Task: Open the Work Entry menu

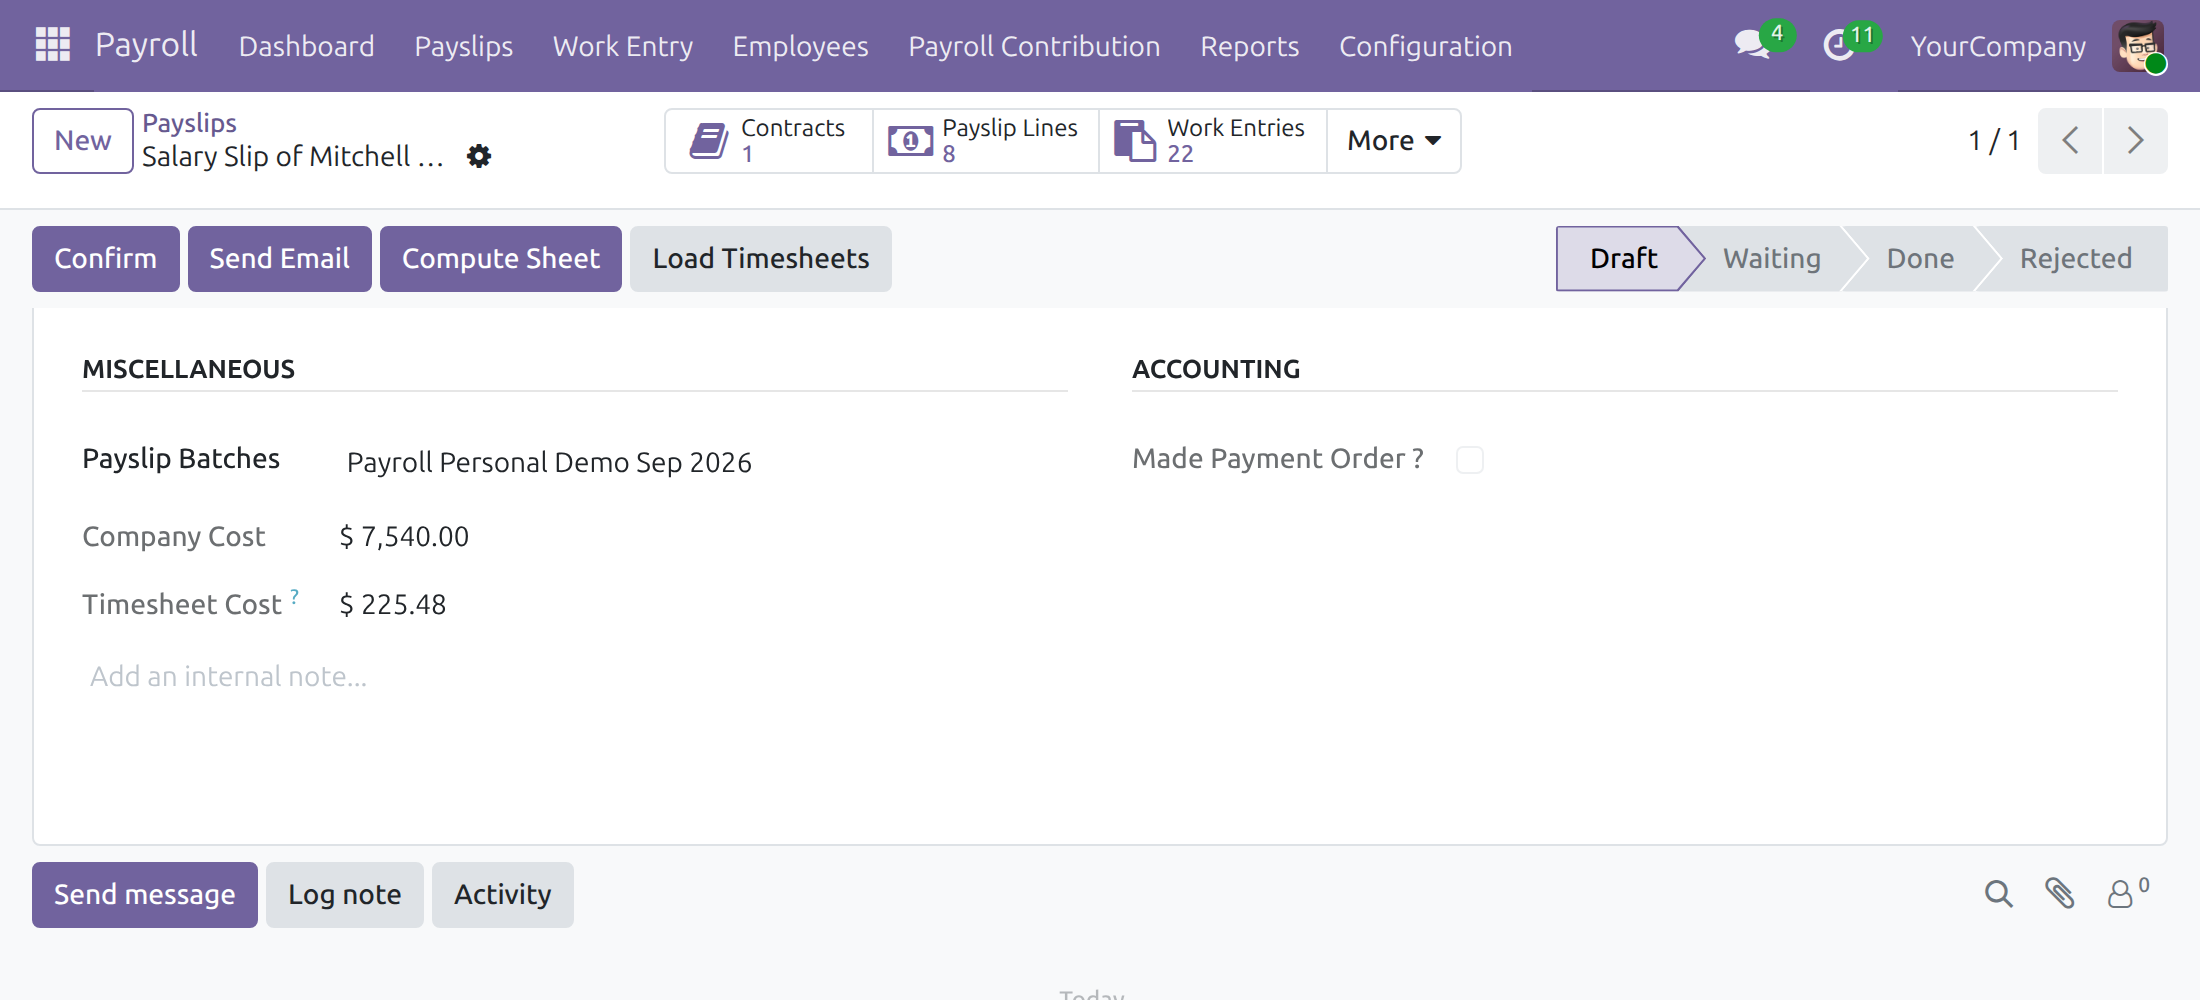Action: tap(623, 46)
